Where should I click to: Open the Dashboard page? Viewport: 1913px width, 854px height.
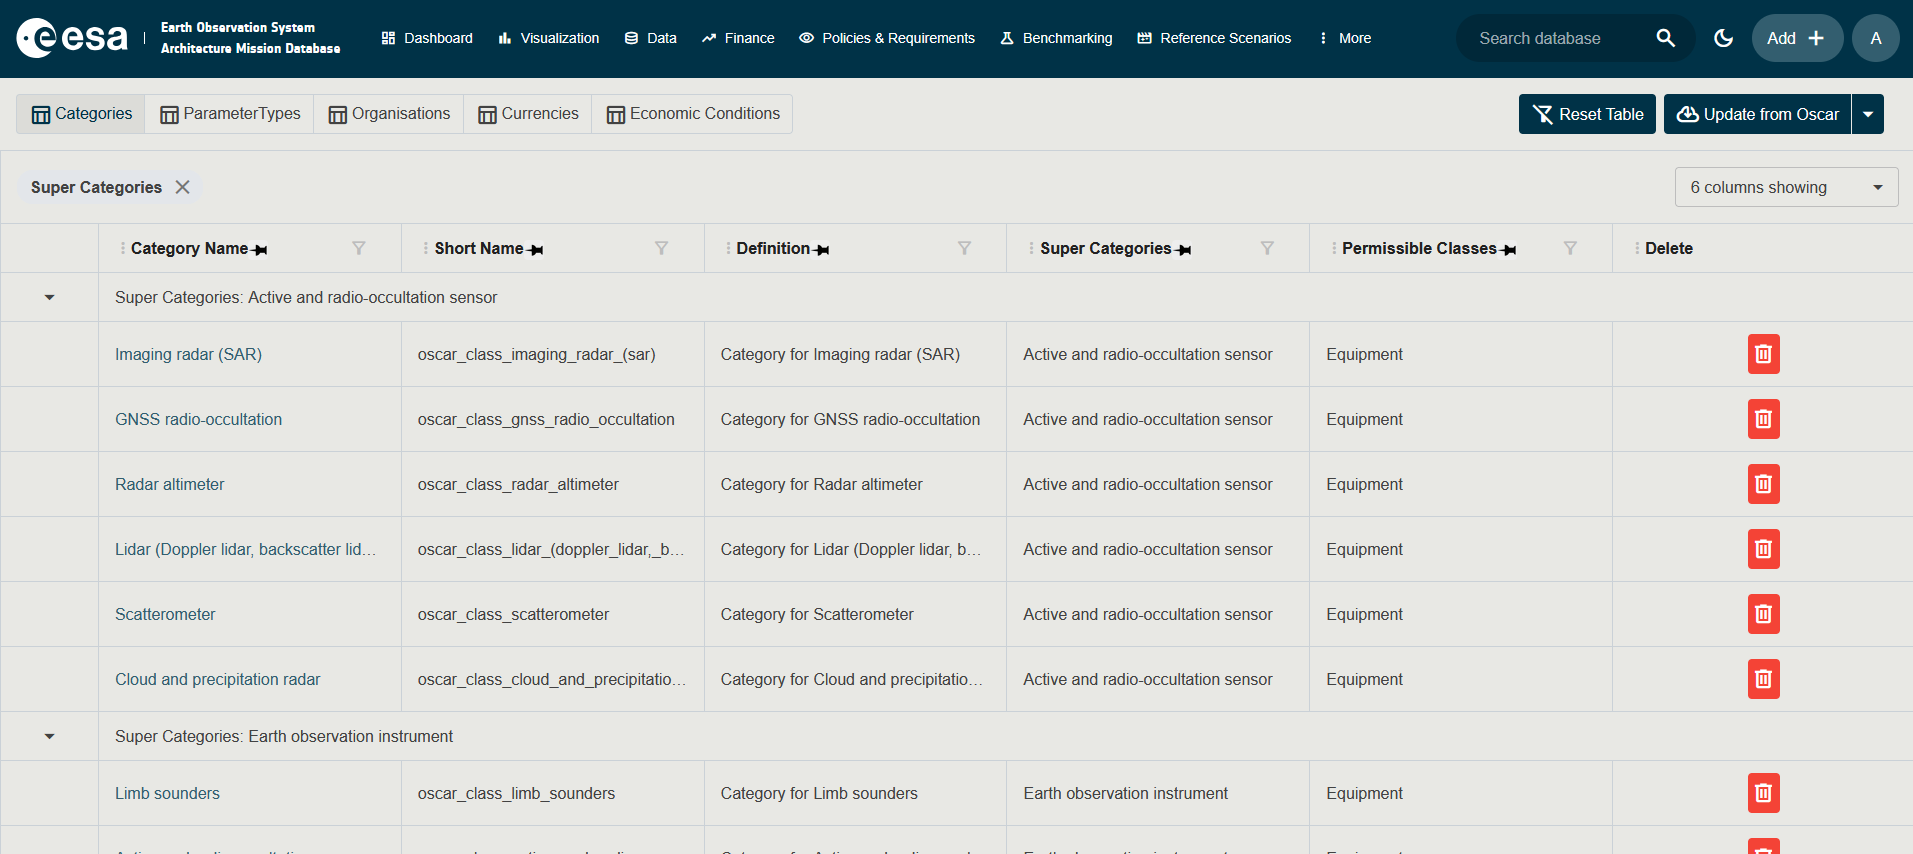[427, 38]
